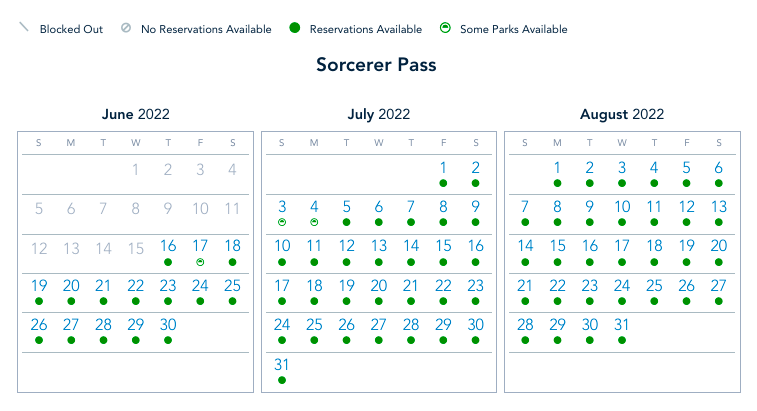The height and width of the screenshot is (411, 757).
Task: Select August 31 on the calendar
Action: point(621,324)
